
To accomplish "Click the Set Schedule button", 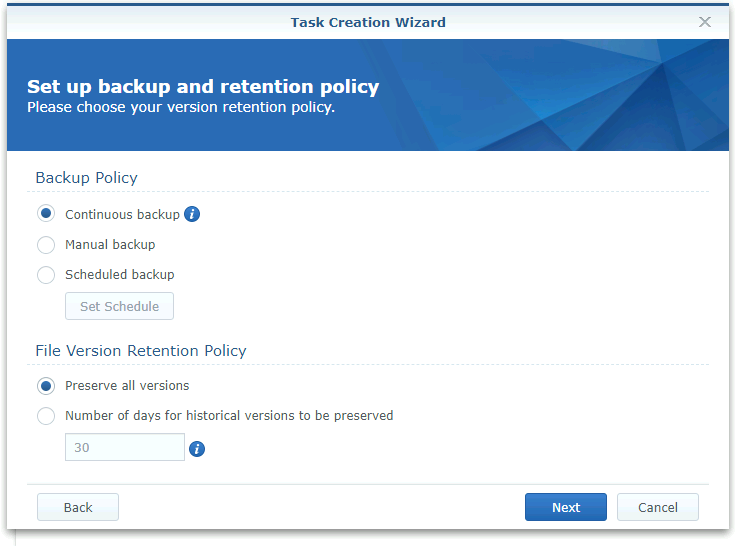I will [x=119, y=306].
